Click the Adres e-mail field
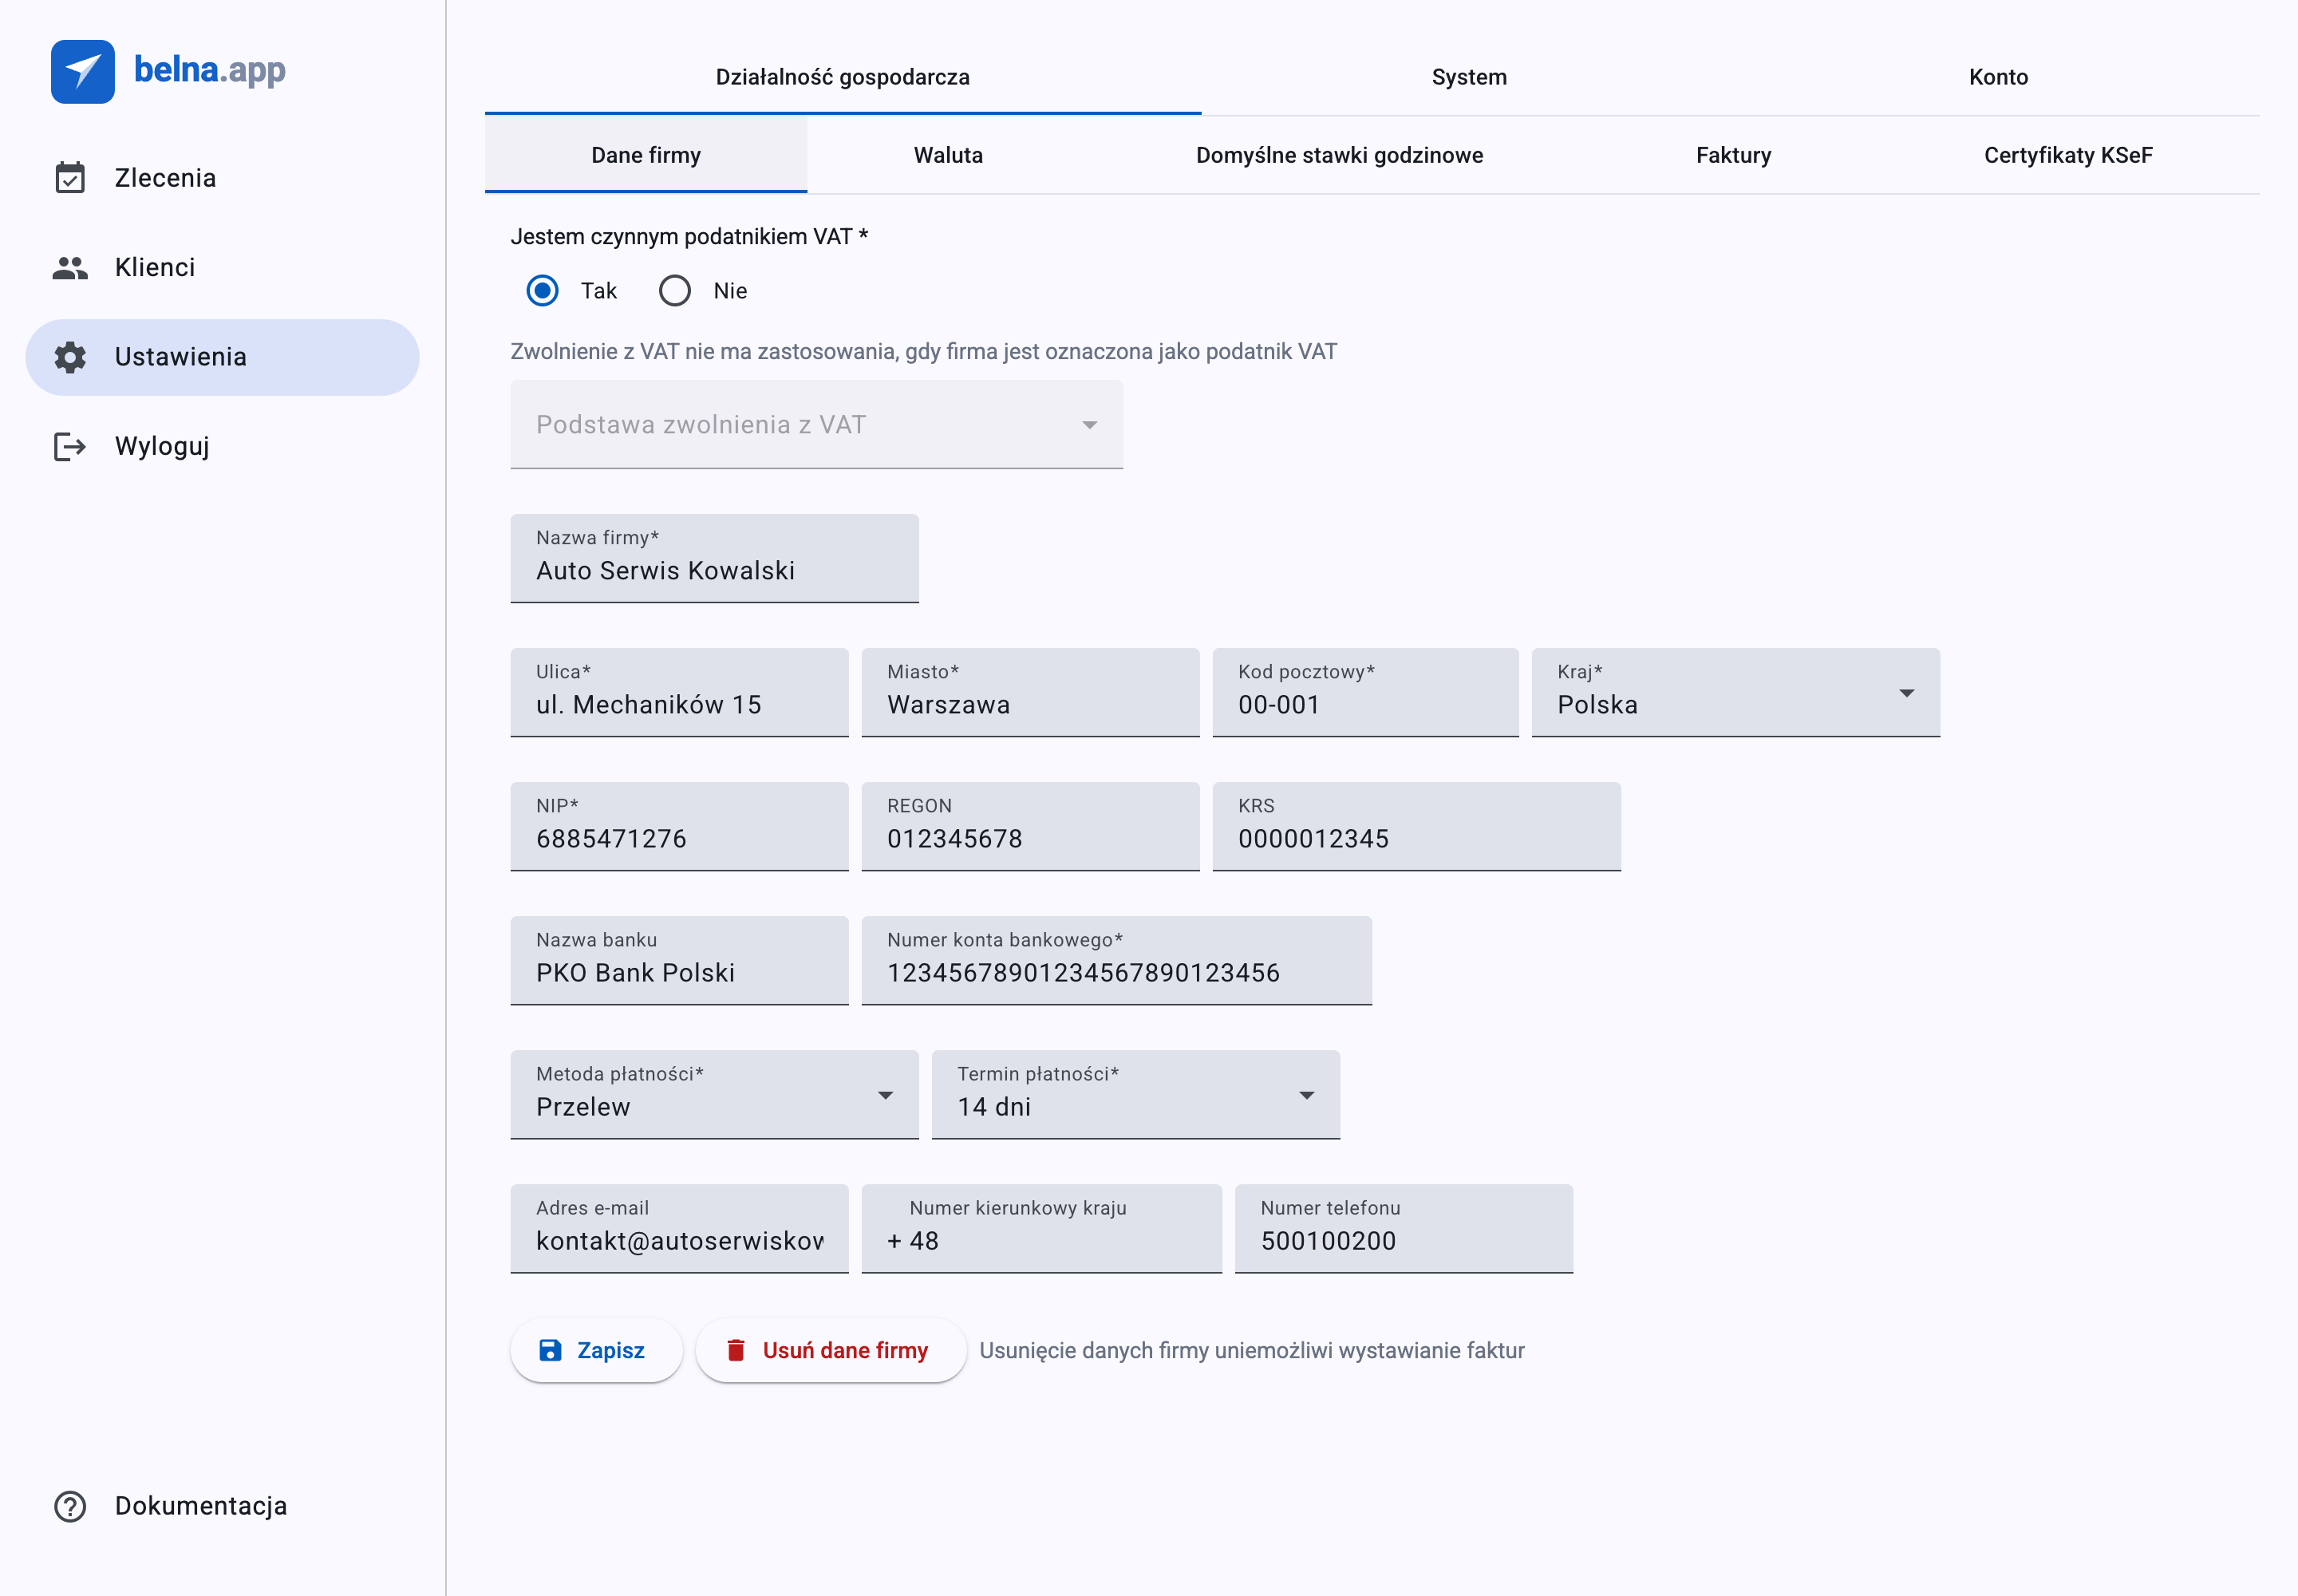2298x1596 pixels. [x=679, y=1228]
